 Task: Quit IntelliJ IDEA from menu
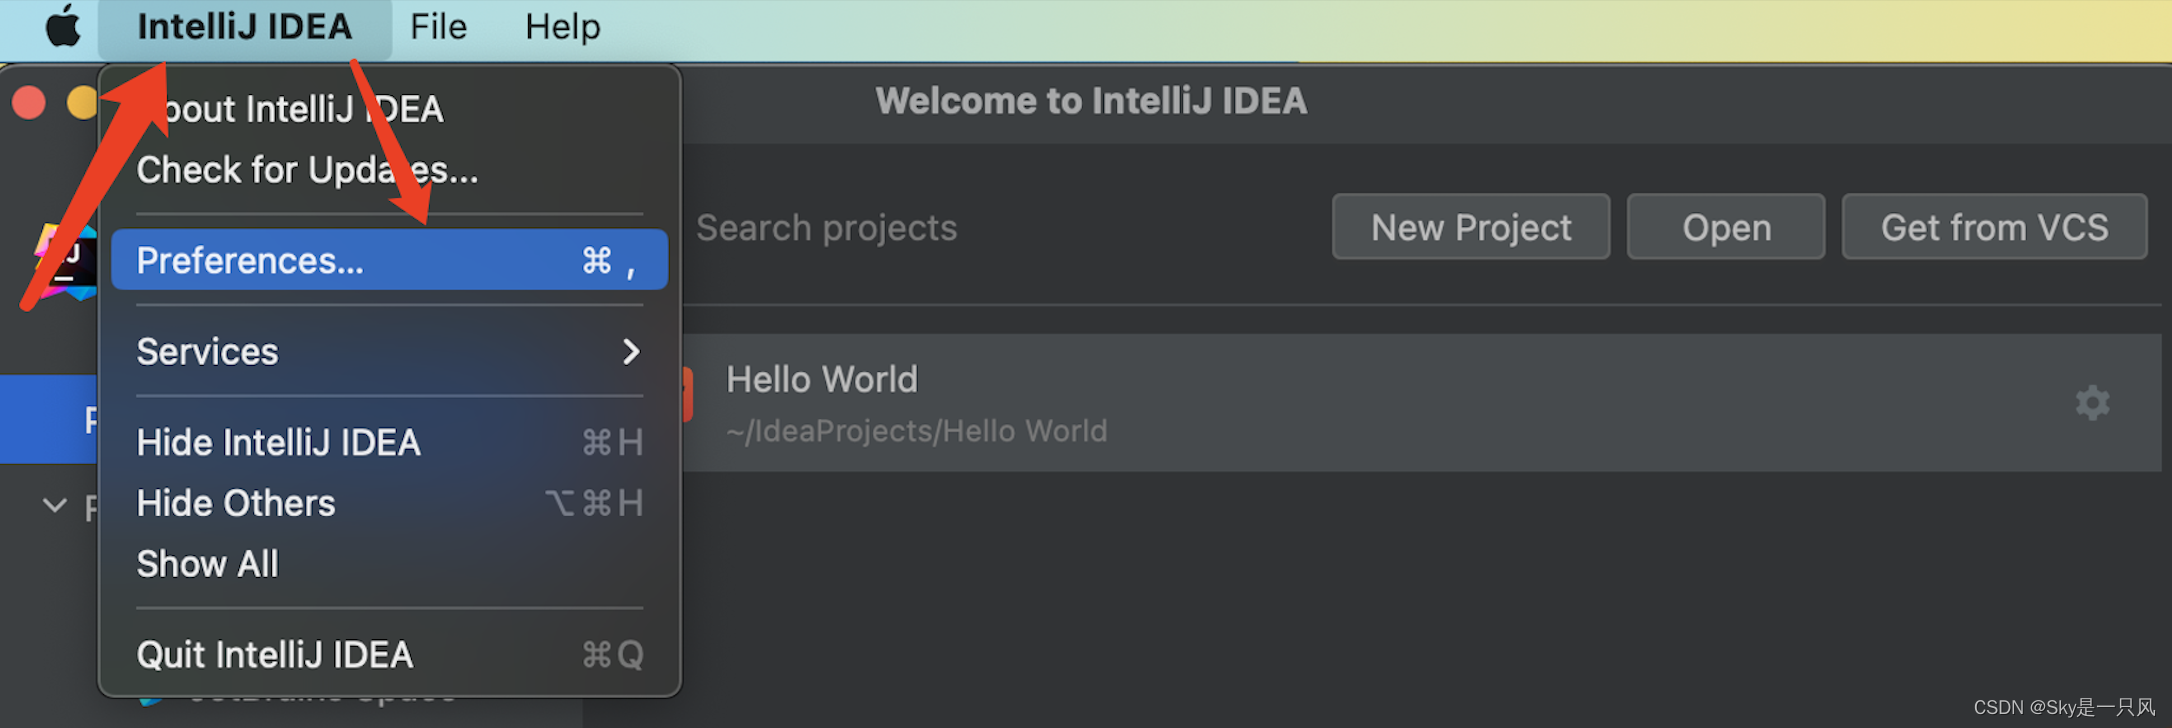389,655
